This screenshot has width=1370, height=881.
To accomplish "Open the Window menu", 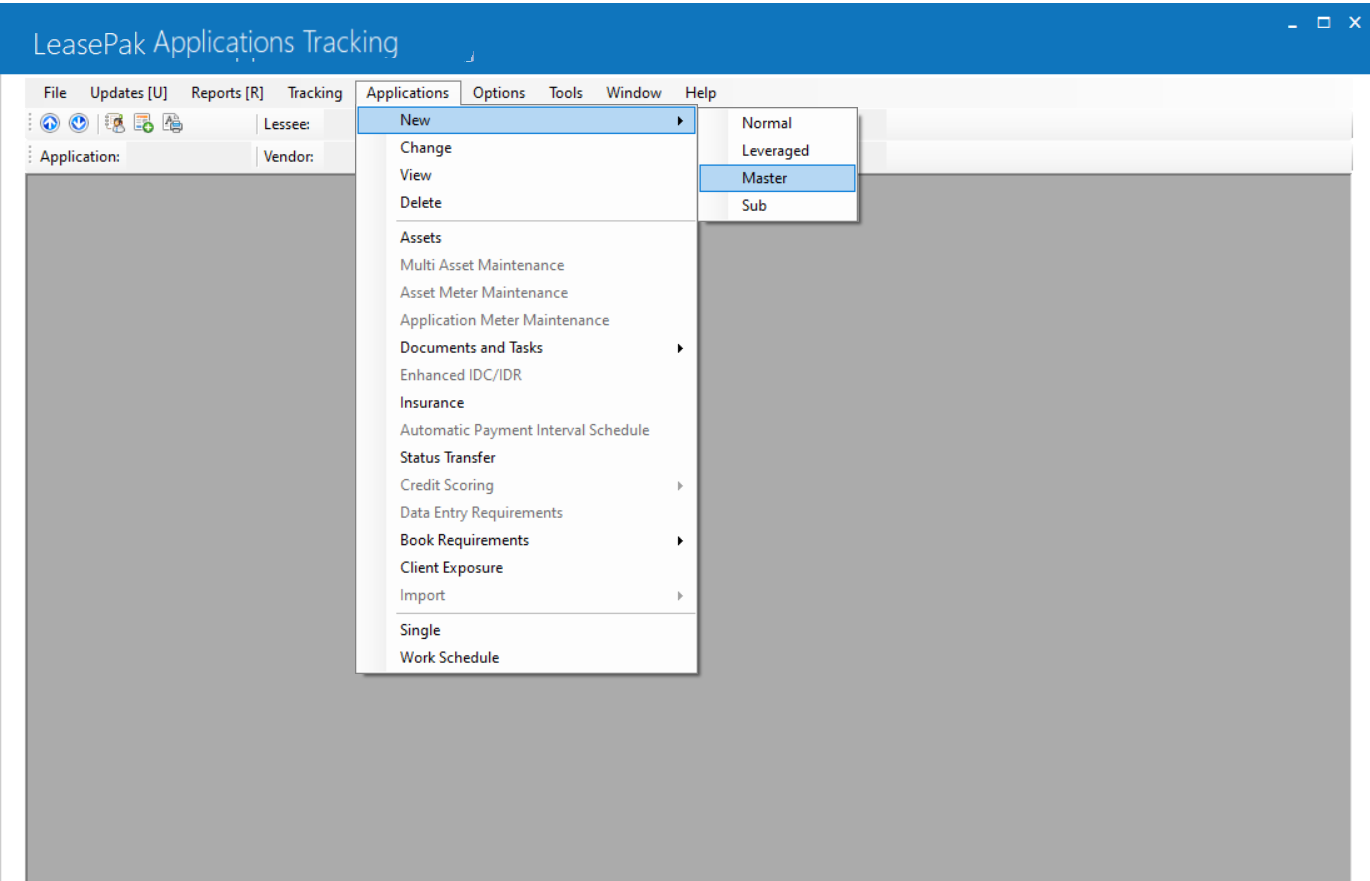I will point(634,93).
